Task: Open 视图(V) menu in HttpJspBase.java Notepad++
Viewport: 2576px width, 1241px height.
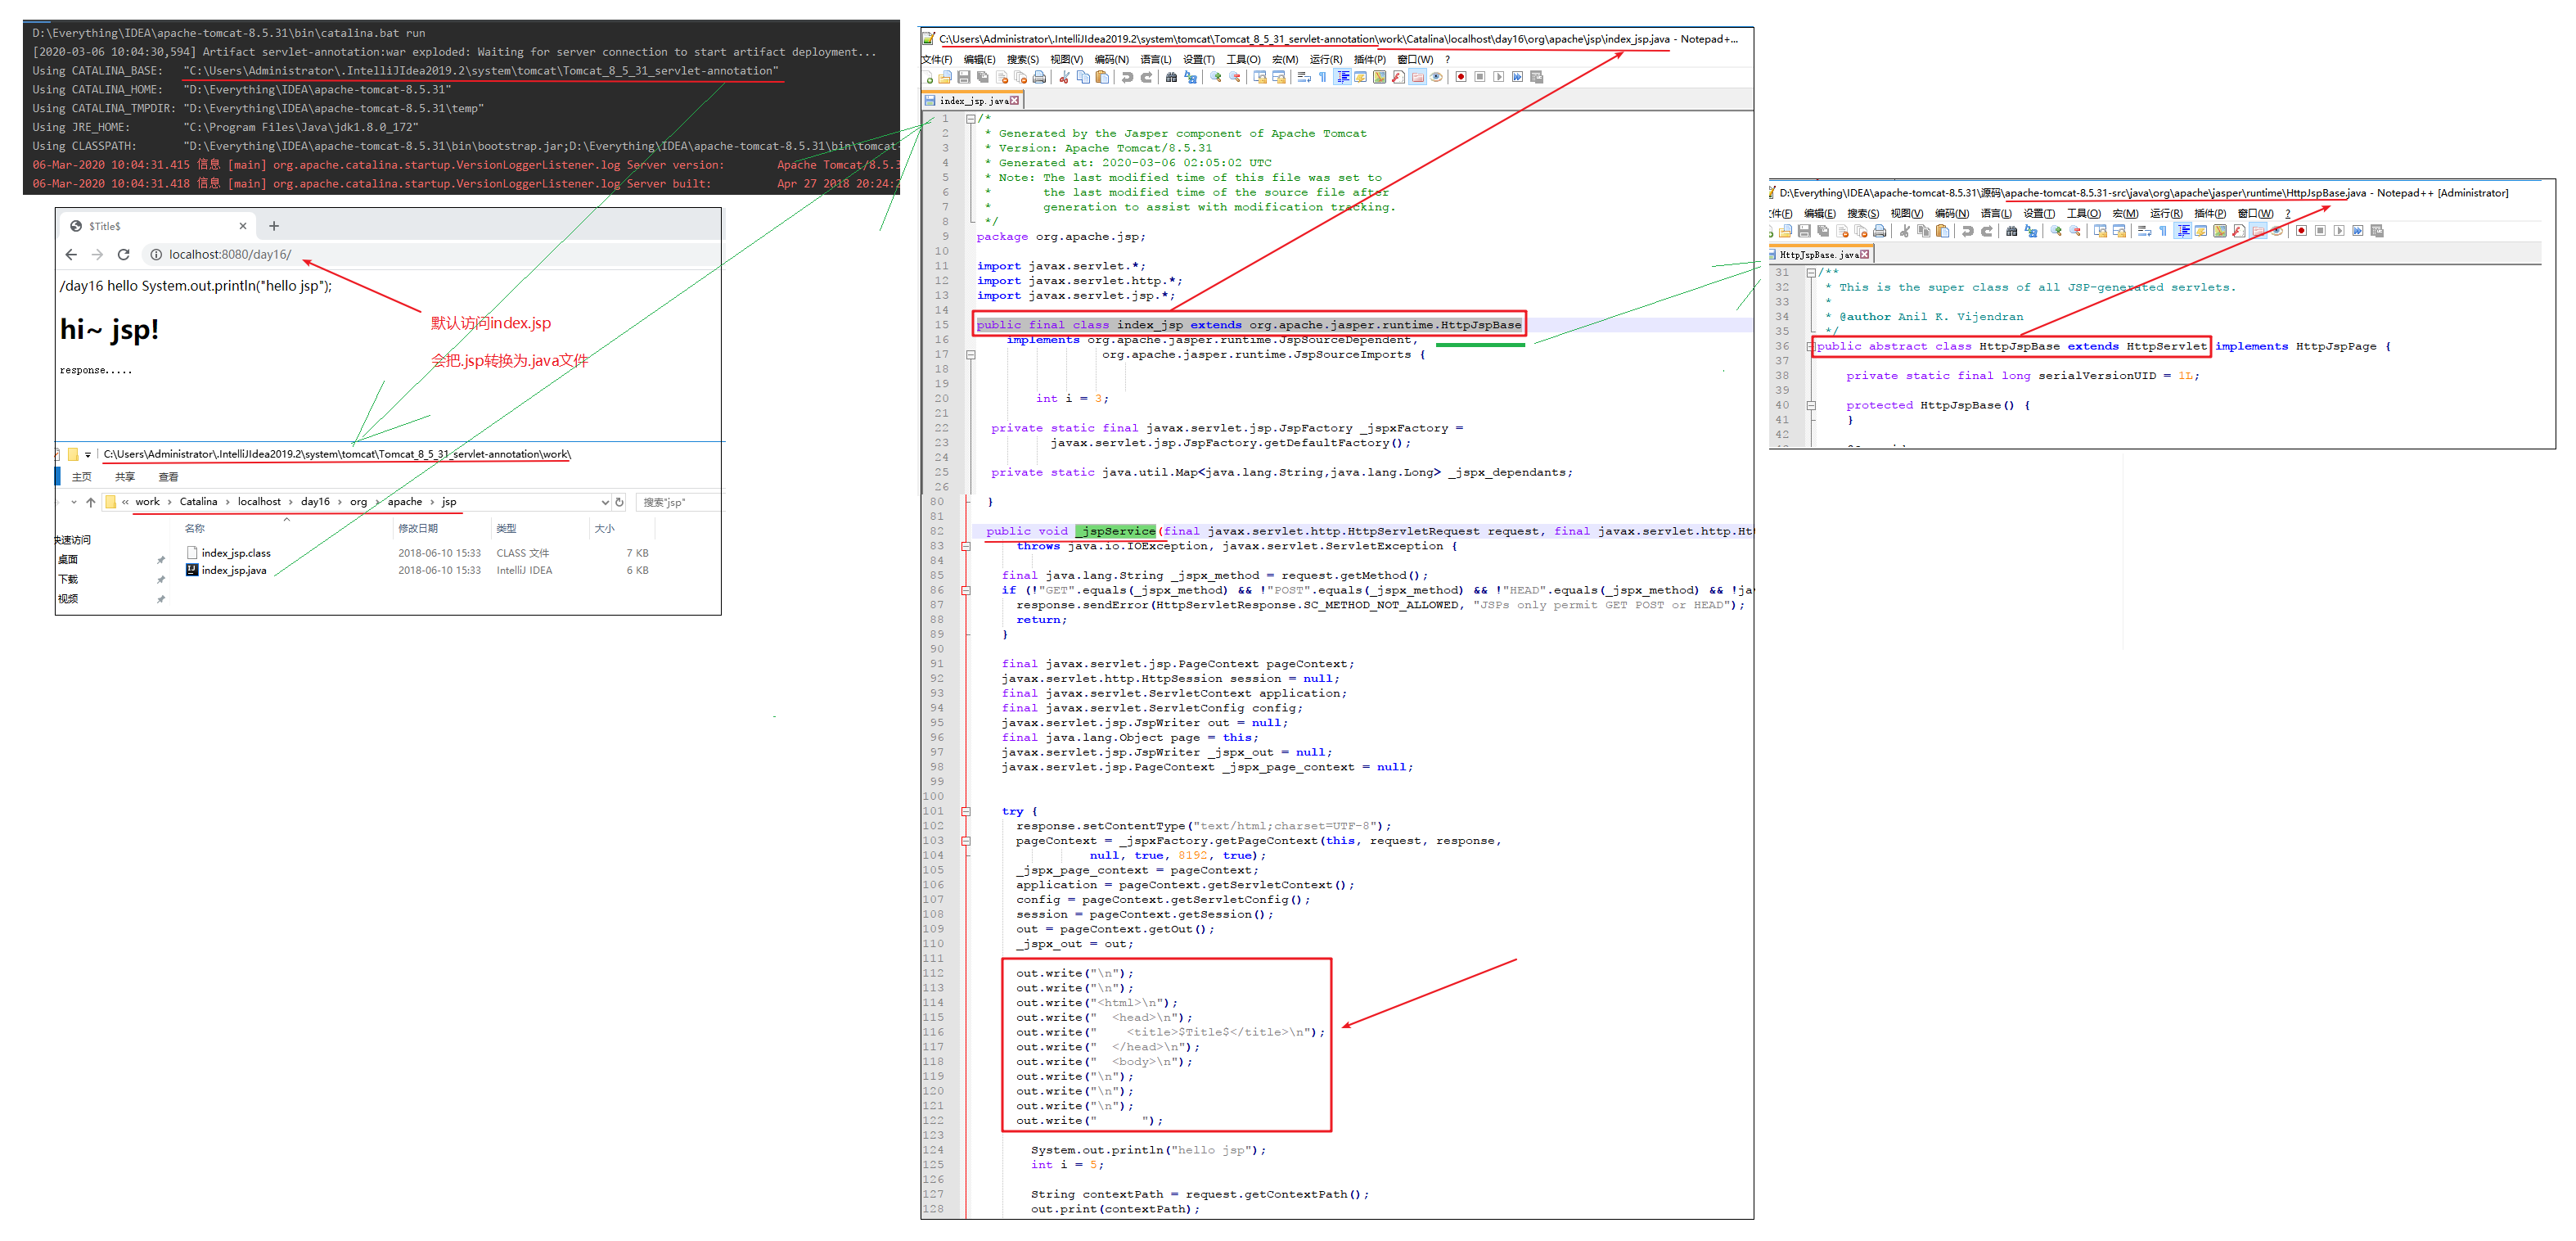Action: click(1908, 213)
